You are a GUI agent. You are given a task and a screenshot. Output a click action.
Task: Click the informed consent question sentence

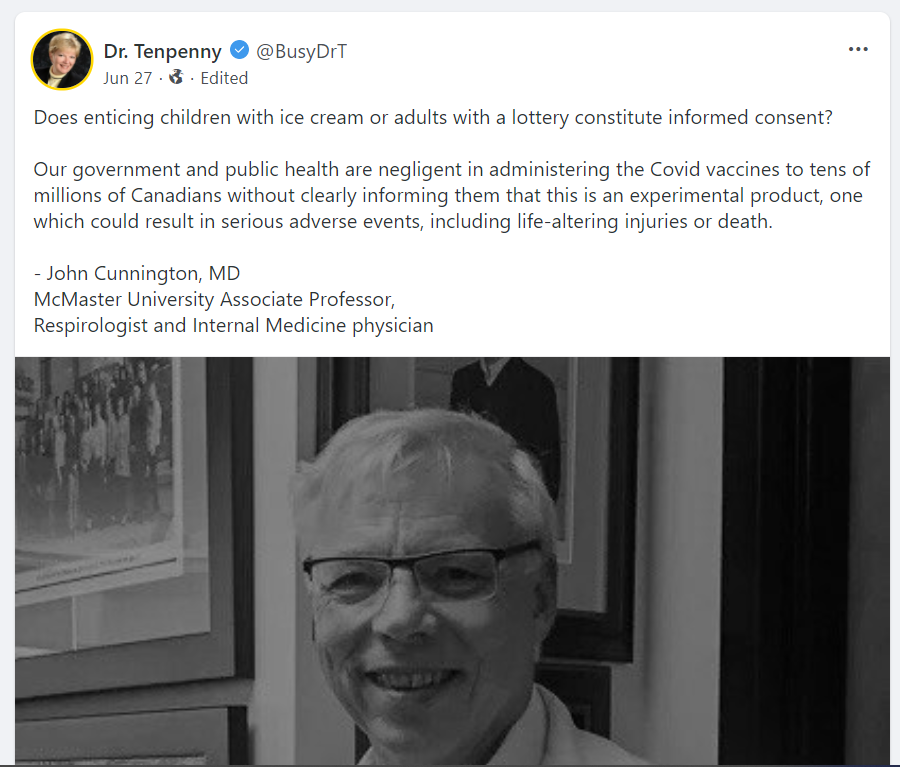pos(433,118)
